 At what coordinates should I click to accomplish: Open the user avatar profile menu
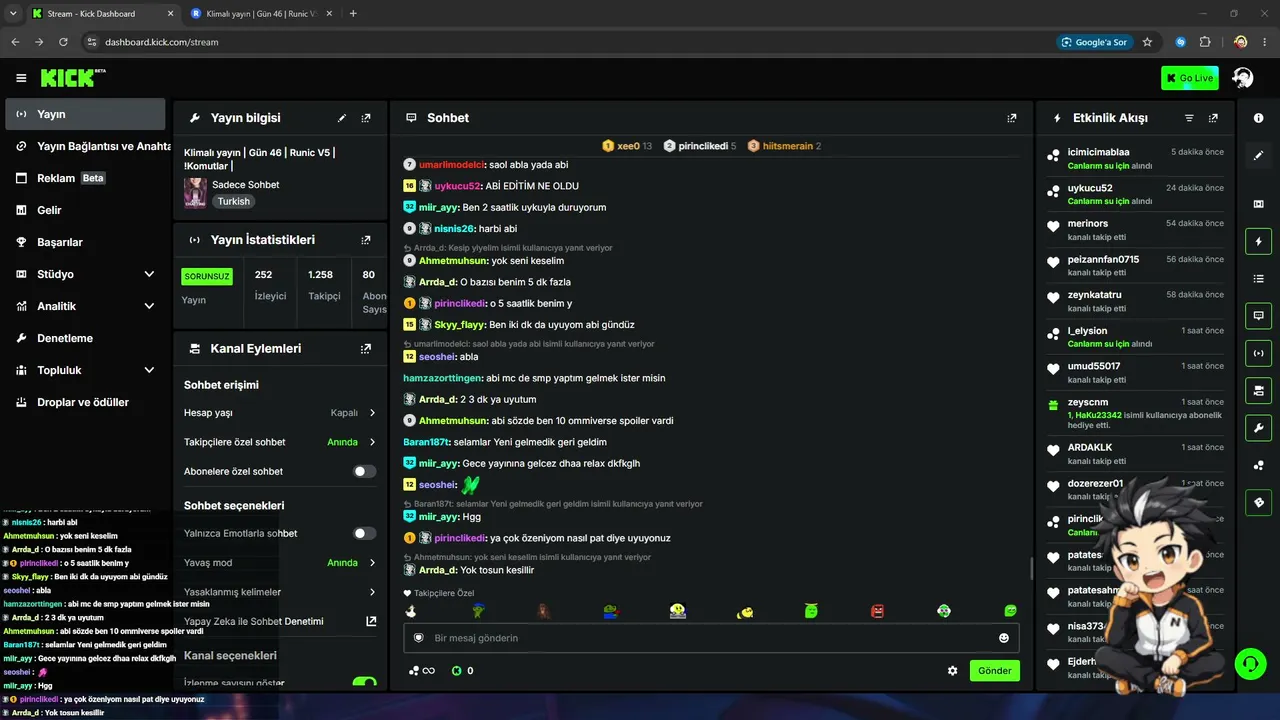pos(1243,78)
